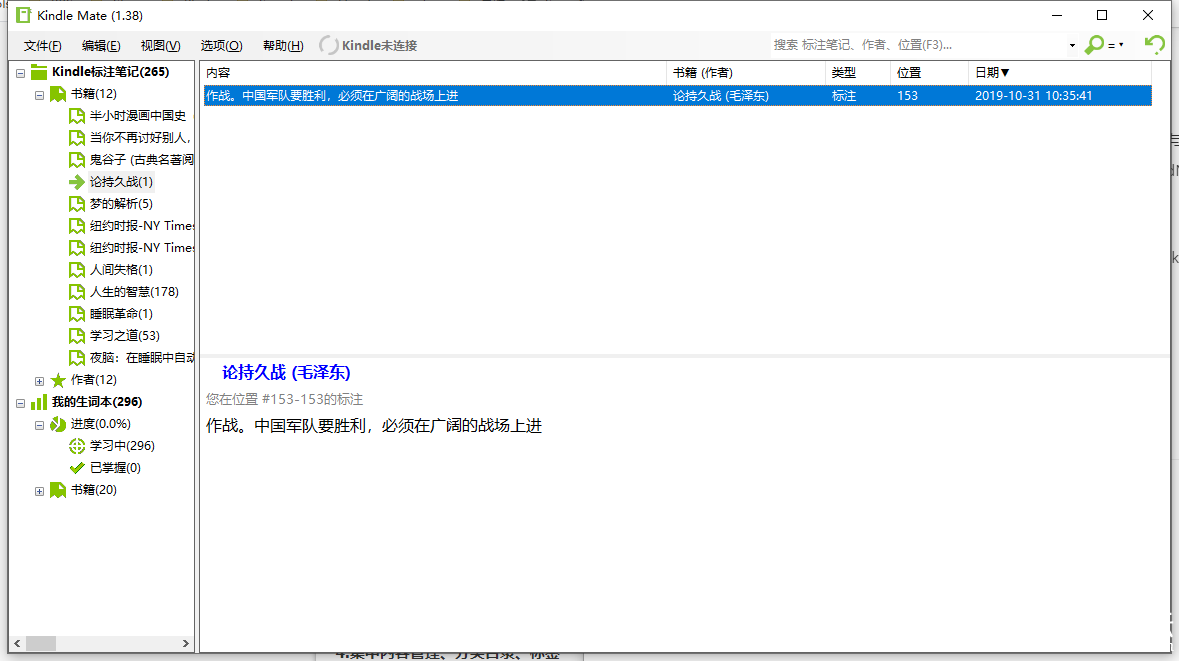Click the 标注 type cell

click(844, 96)
